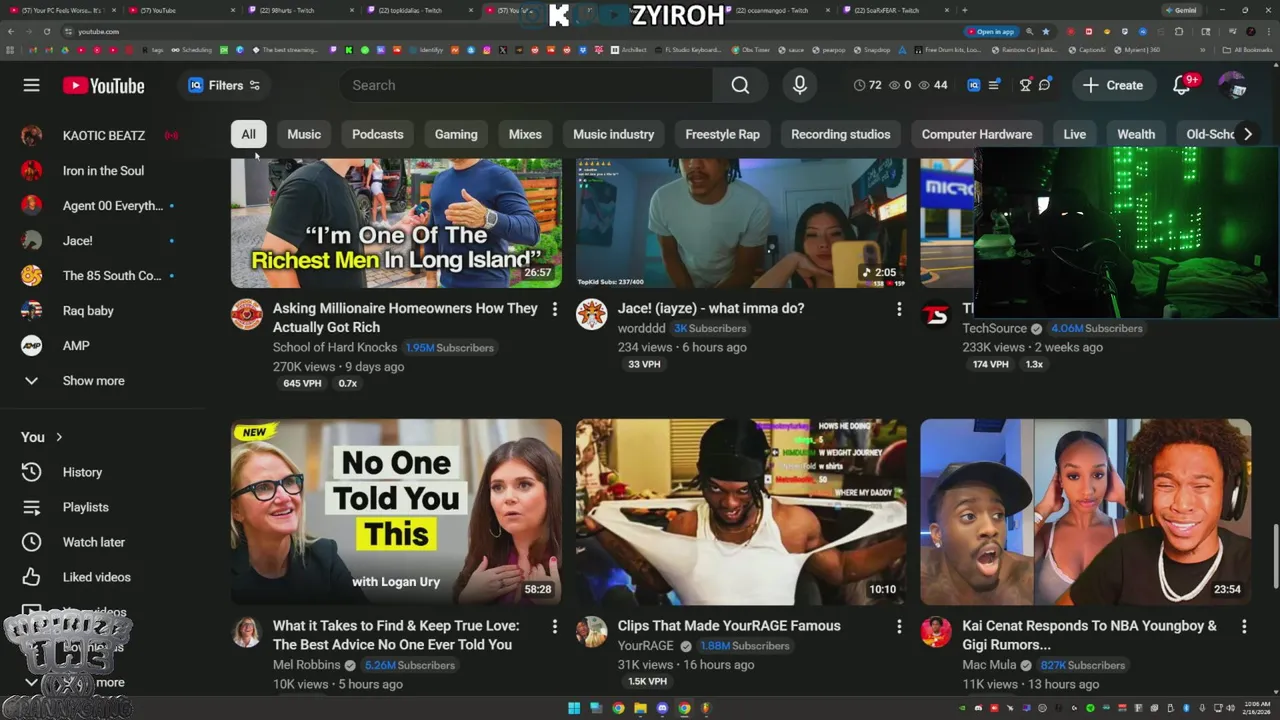The width and height of the screenshot is (1280, 720).
Task: Open the notifications bell
Action: [x=1182, y=86]
